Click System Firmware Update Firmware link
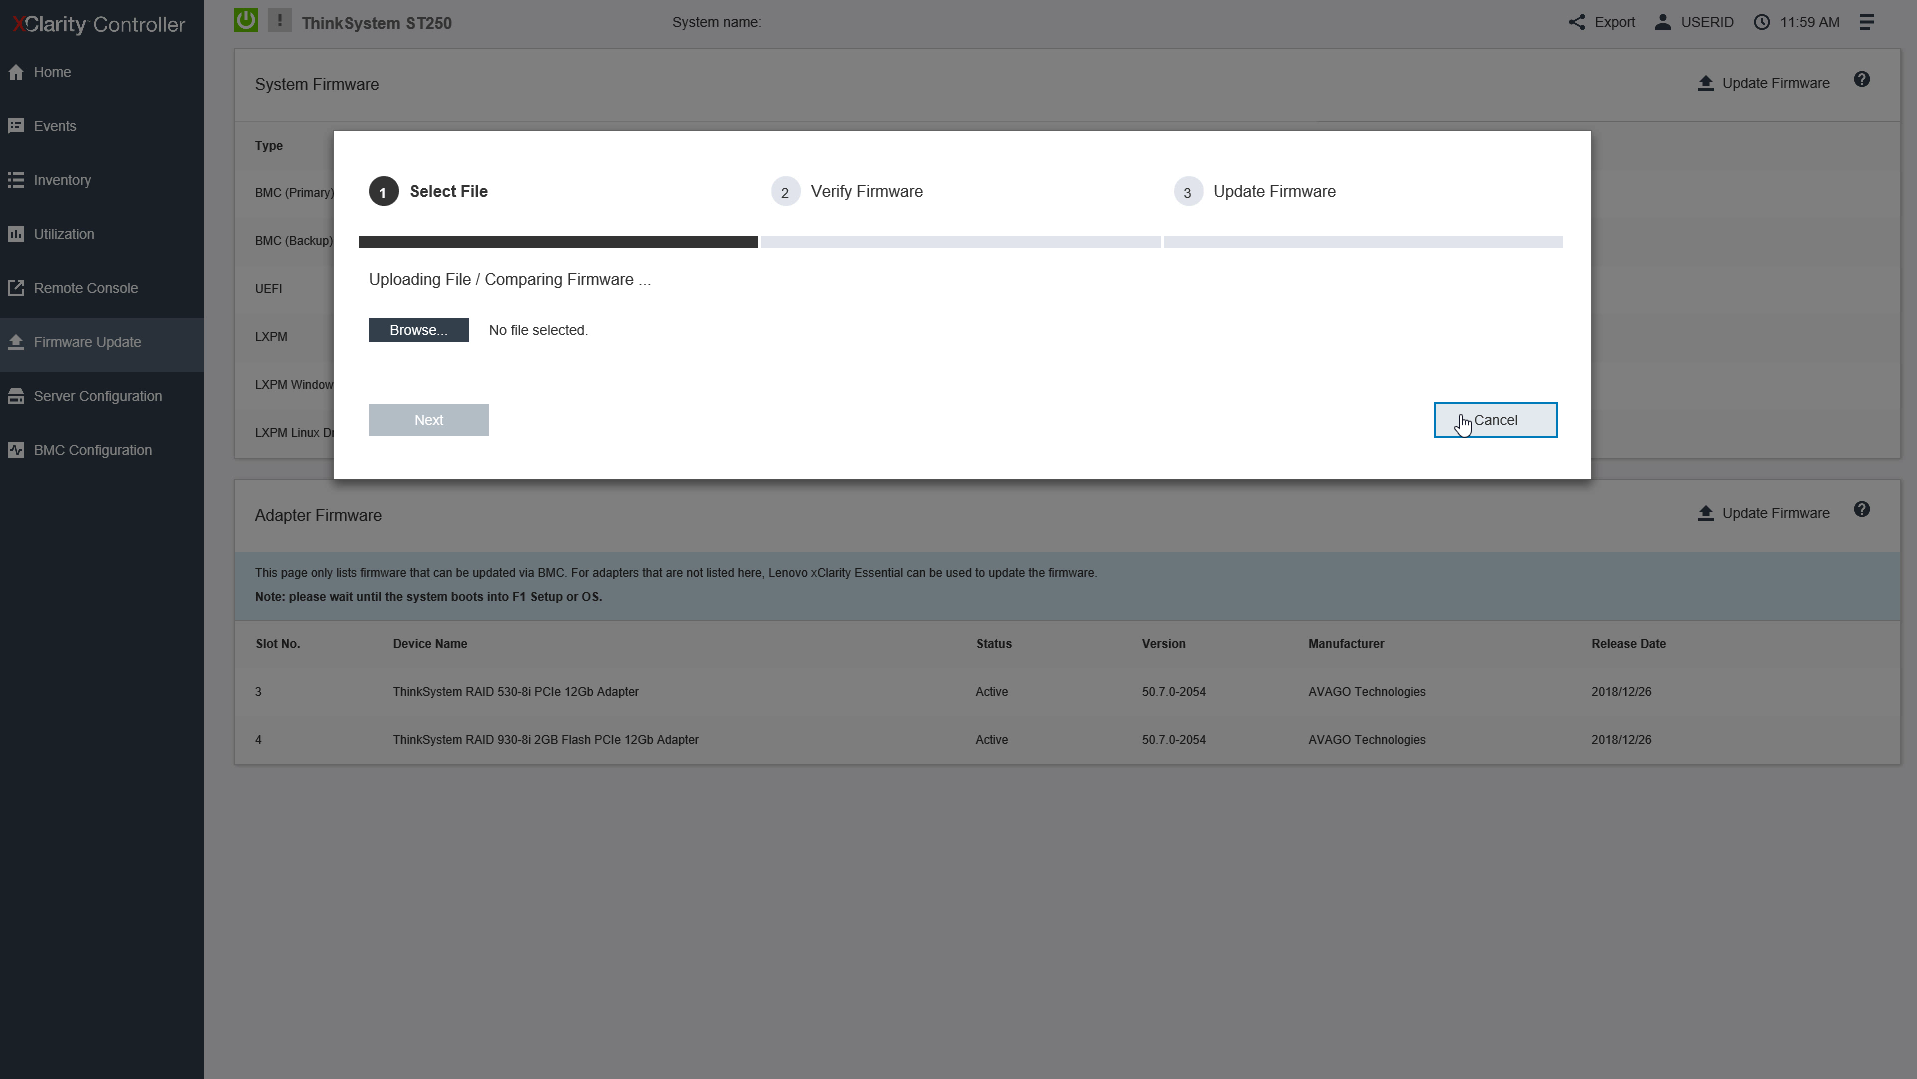The width and height of the screenshot is (1917, 1079). pos(1776,83)
